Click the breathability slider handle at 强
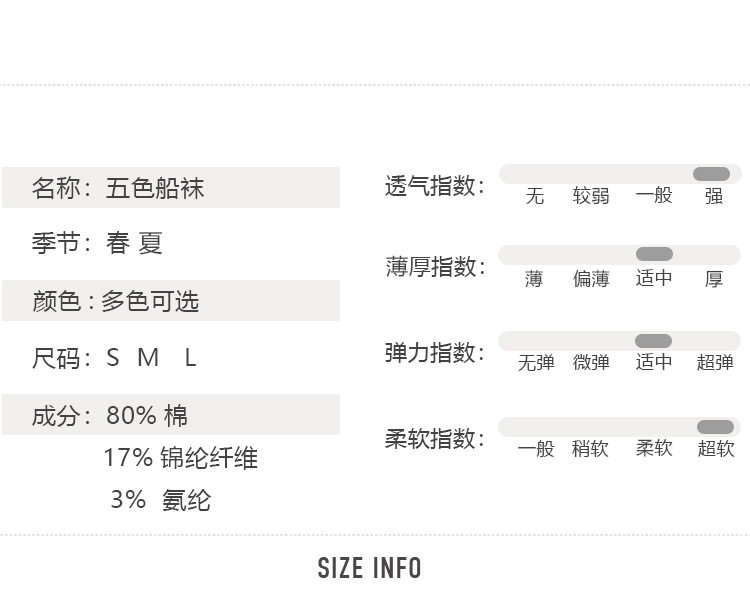The width and height of the screenshot is (750, 607). [x=711, y=174]
